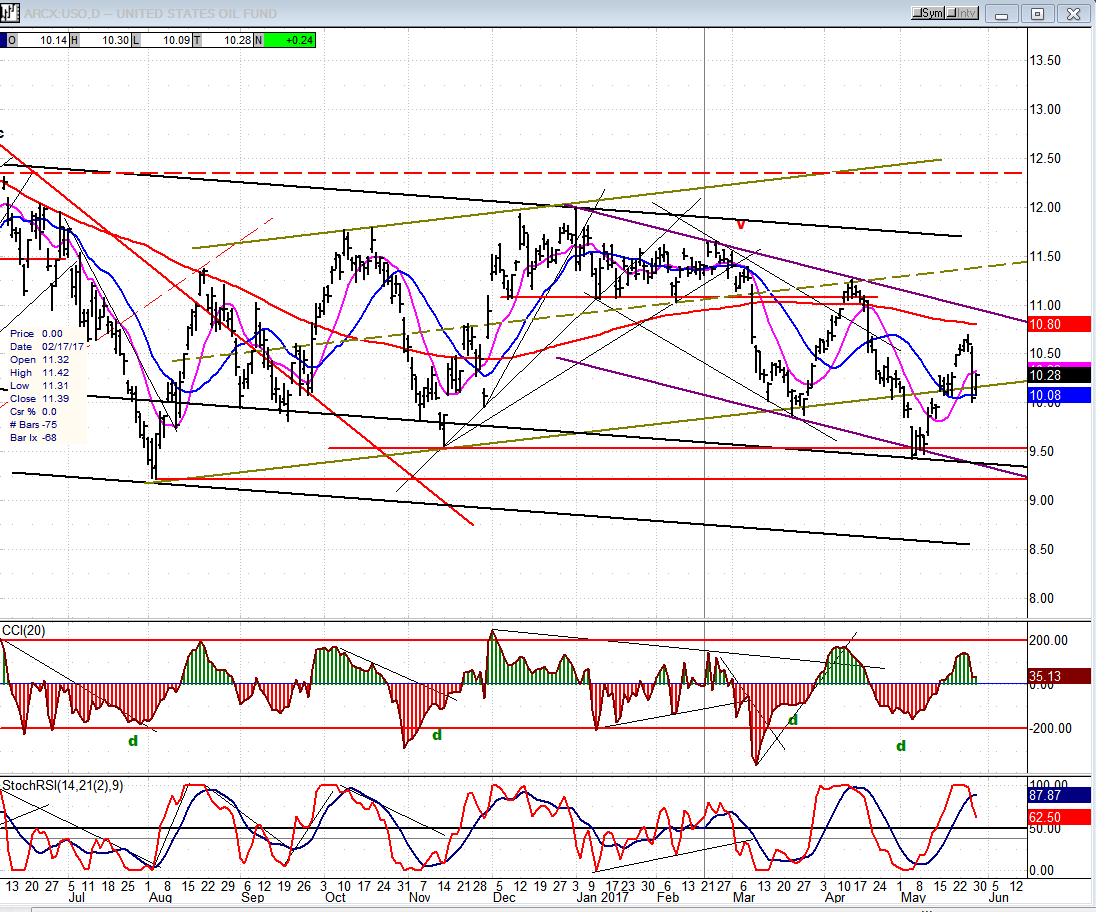Image resolution: width=1096 pixels, height=912 pixels.
Task: Close the United States Oil Fund chart
Action: [x=1074, y=13]
